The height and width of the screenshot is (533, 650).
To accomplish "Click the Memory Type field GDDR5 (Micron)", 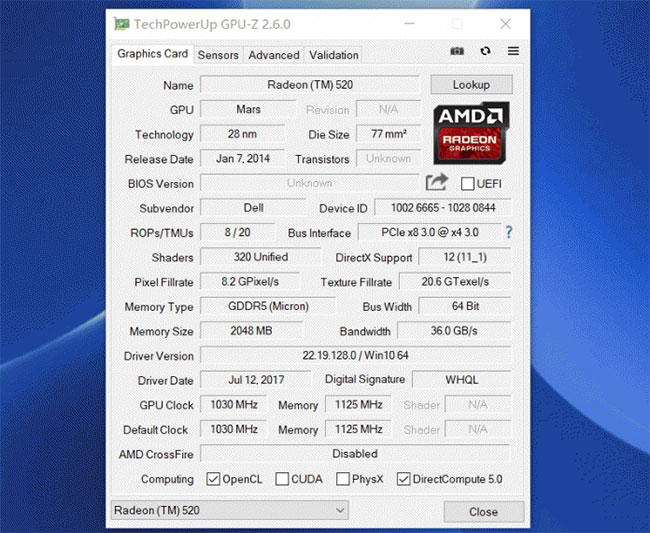I will pos(268,306).
